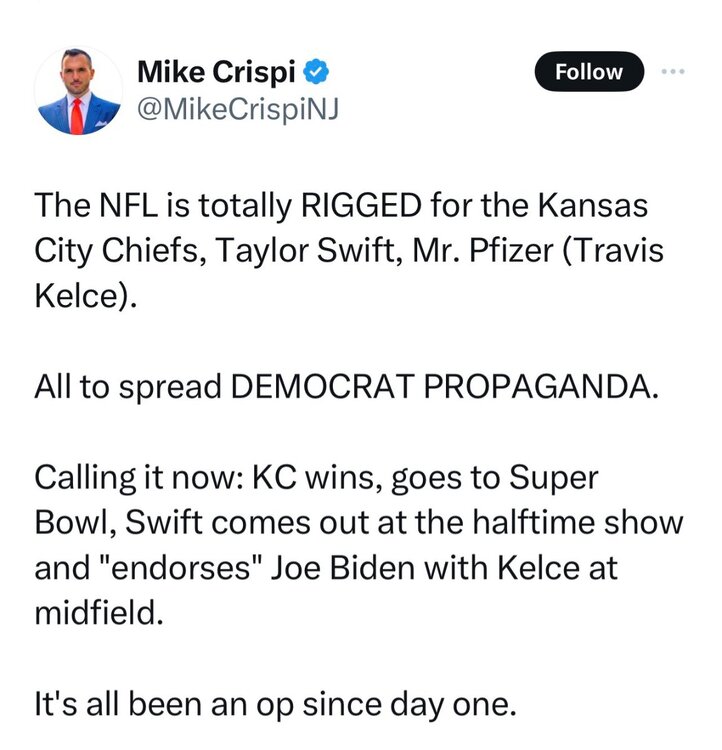Click "DEMOCRAT PROPAGANDA" in the tweet
The width and height of the screenshot is (722, 750).
click(x=445, y=388)
